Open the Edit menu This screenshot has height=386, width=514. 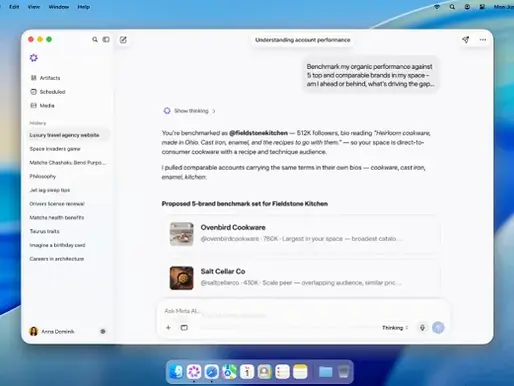[14, 7]
